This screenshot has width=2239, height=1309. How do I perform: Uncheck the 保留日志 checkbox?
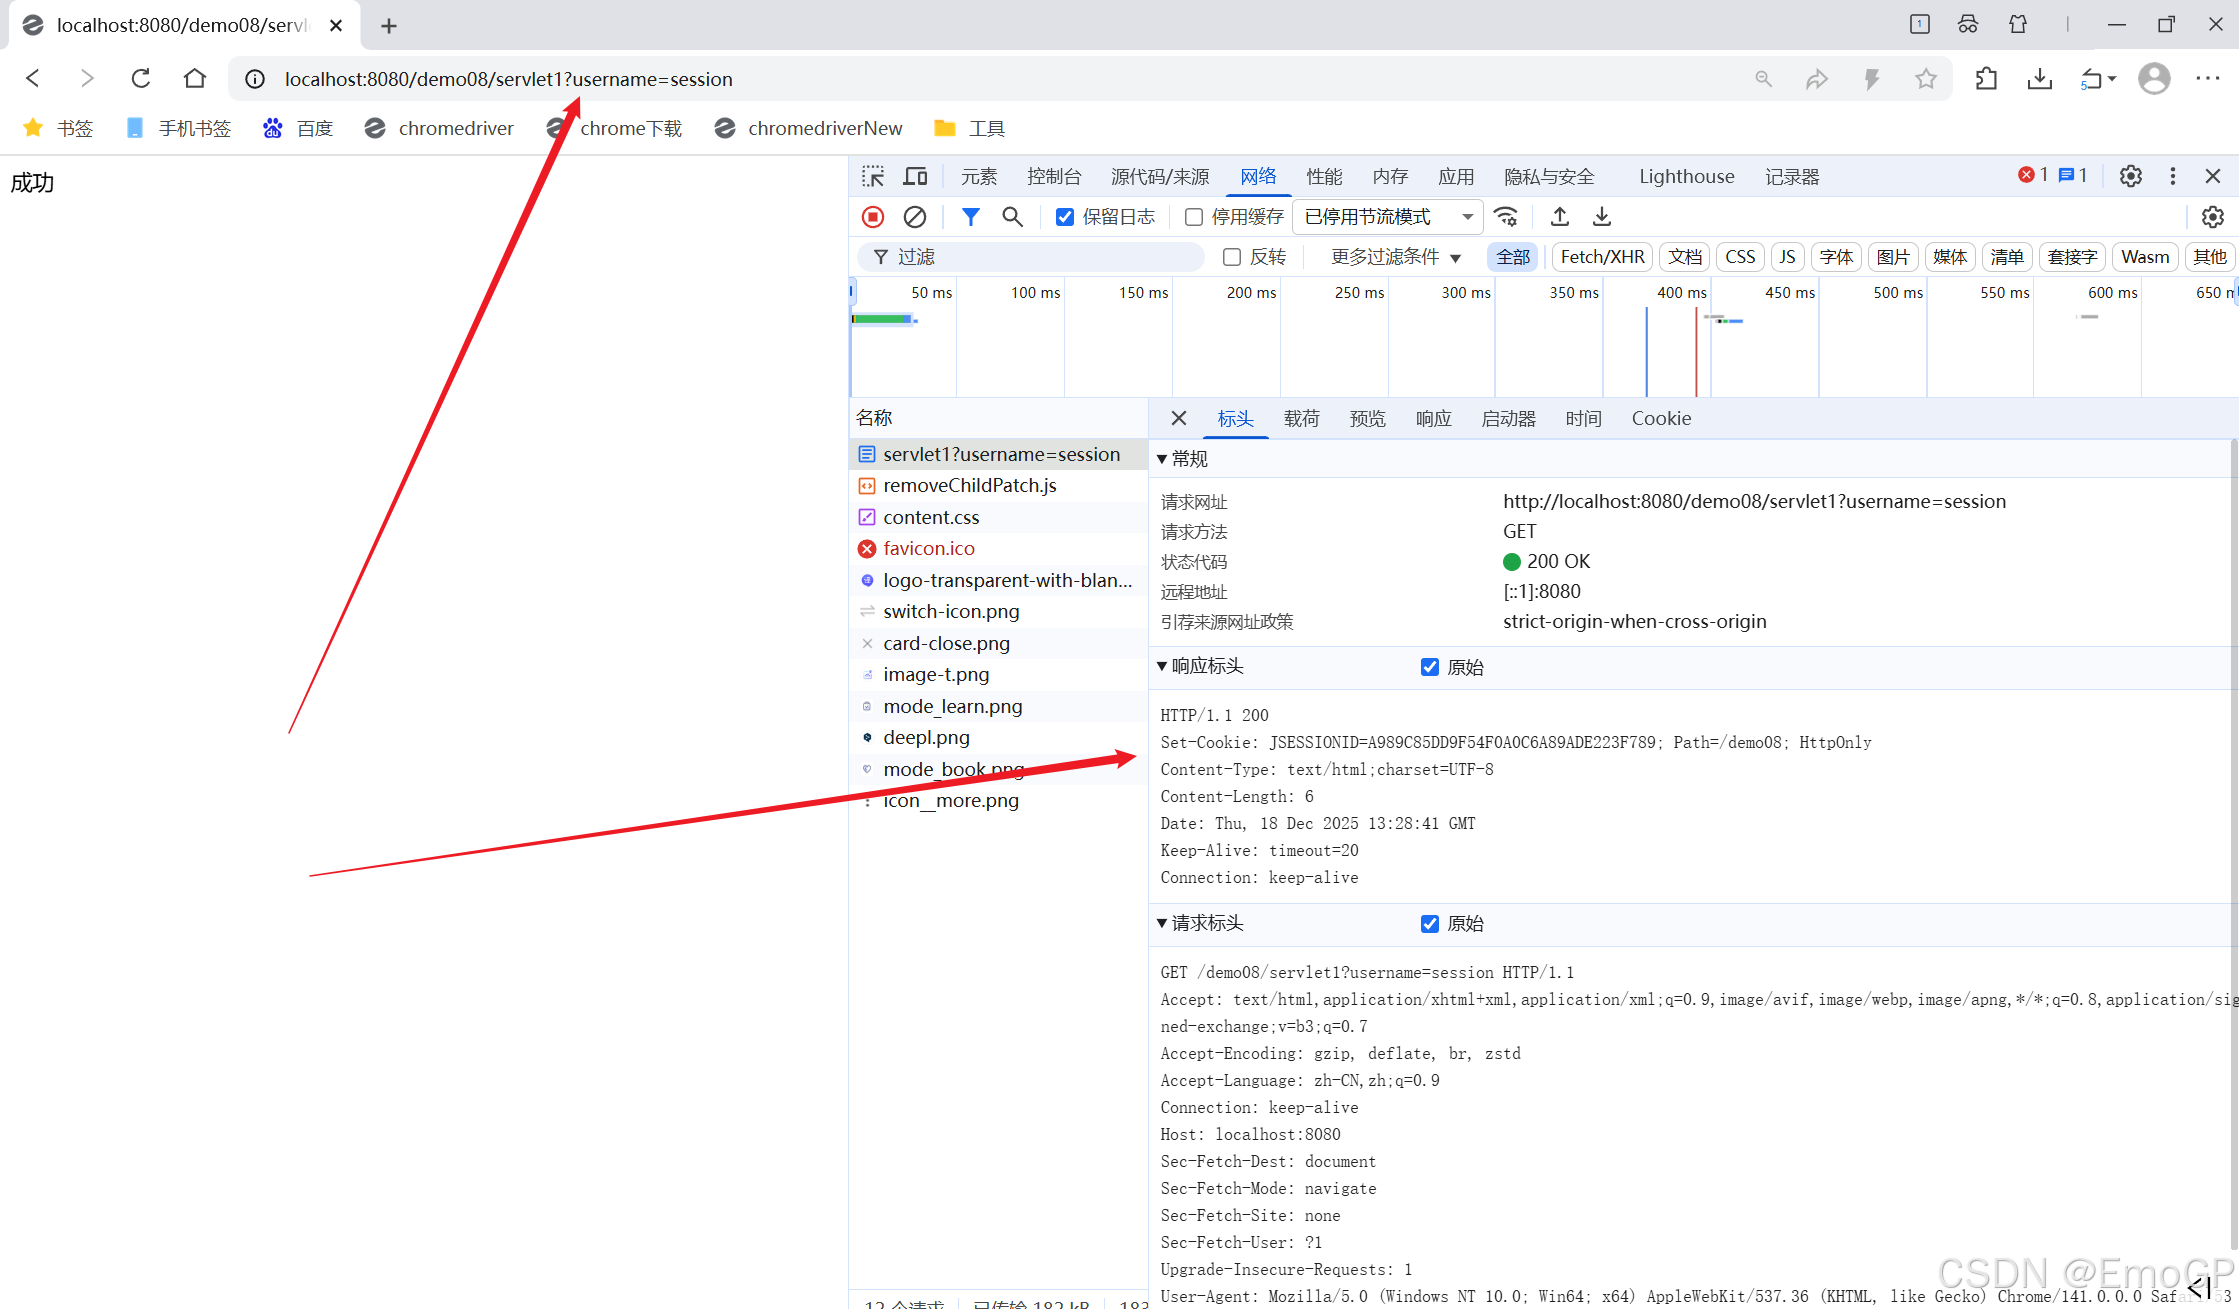tap(1065, 217)
